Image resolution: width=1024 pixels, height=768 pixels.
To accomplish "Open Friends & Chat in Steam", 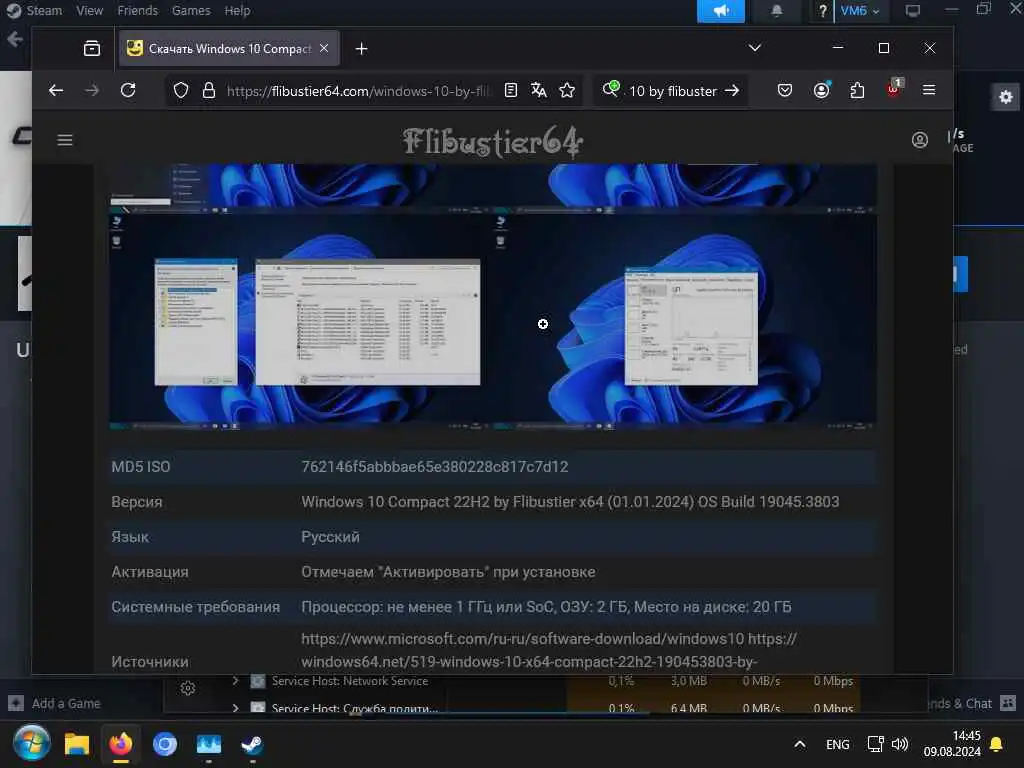I will (x=971, y=703).
